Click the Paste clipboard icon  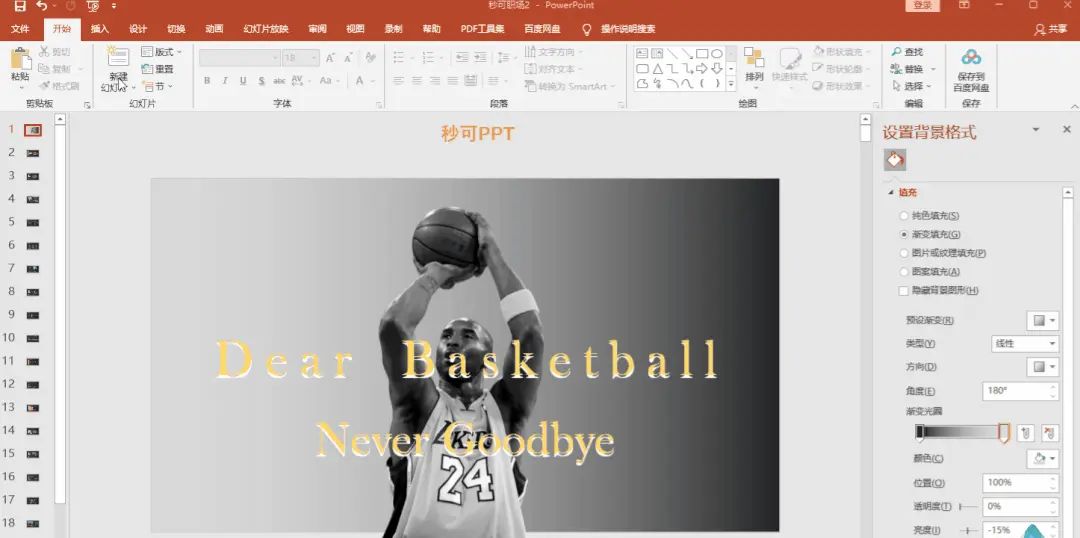click(x=20, y=62)
